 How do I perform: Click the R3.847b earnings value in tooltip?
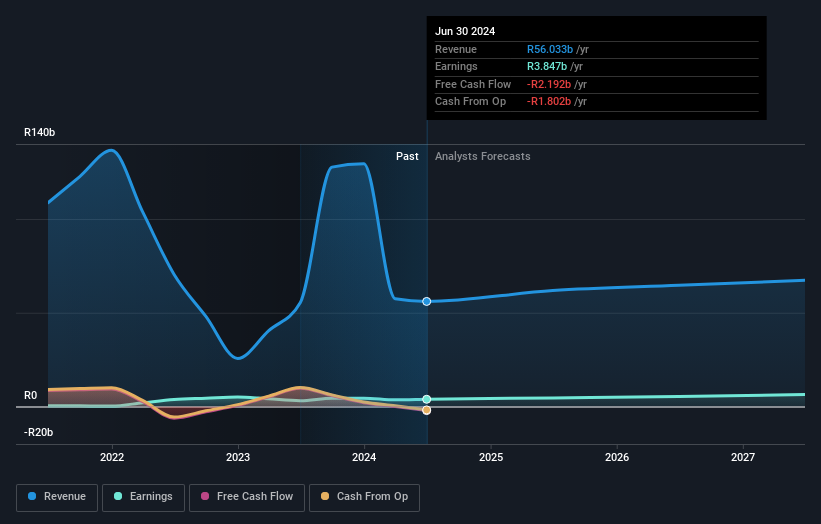[x=547, y=66]
